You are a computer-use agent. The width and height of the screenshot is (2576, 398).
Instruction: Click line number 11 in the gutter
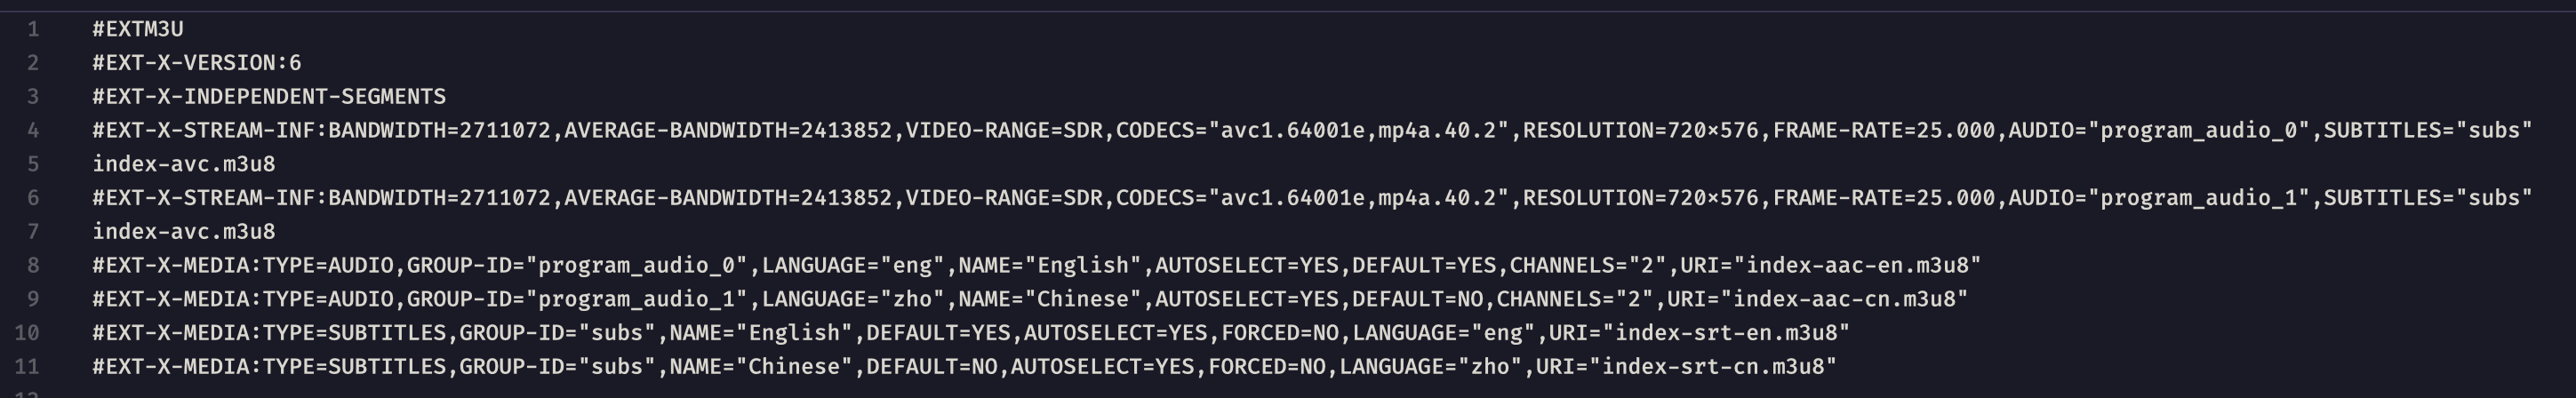[27, 367]
